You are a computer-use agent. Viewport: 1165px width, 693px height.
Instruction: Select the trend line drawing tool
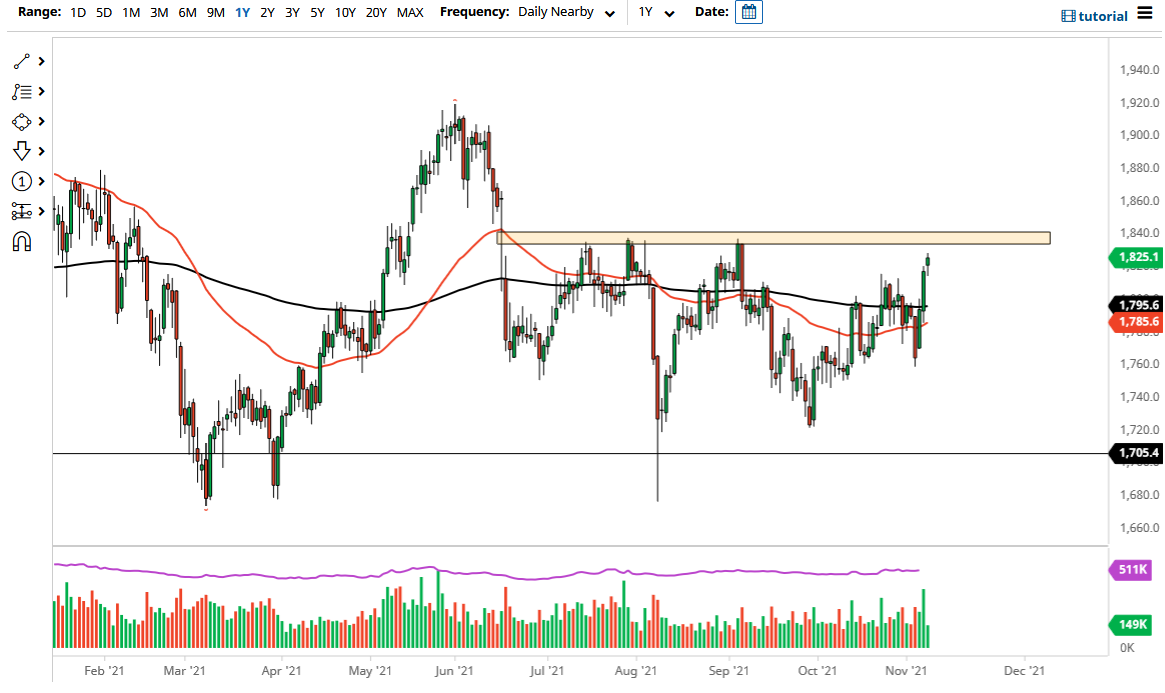22,62
